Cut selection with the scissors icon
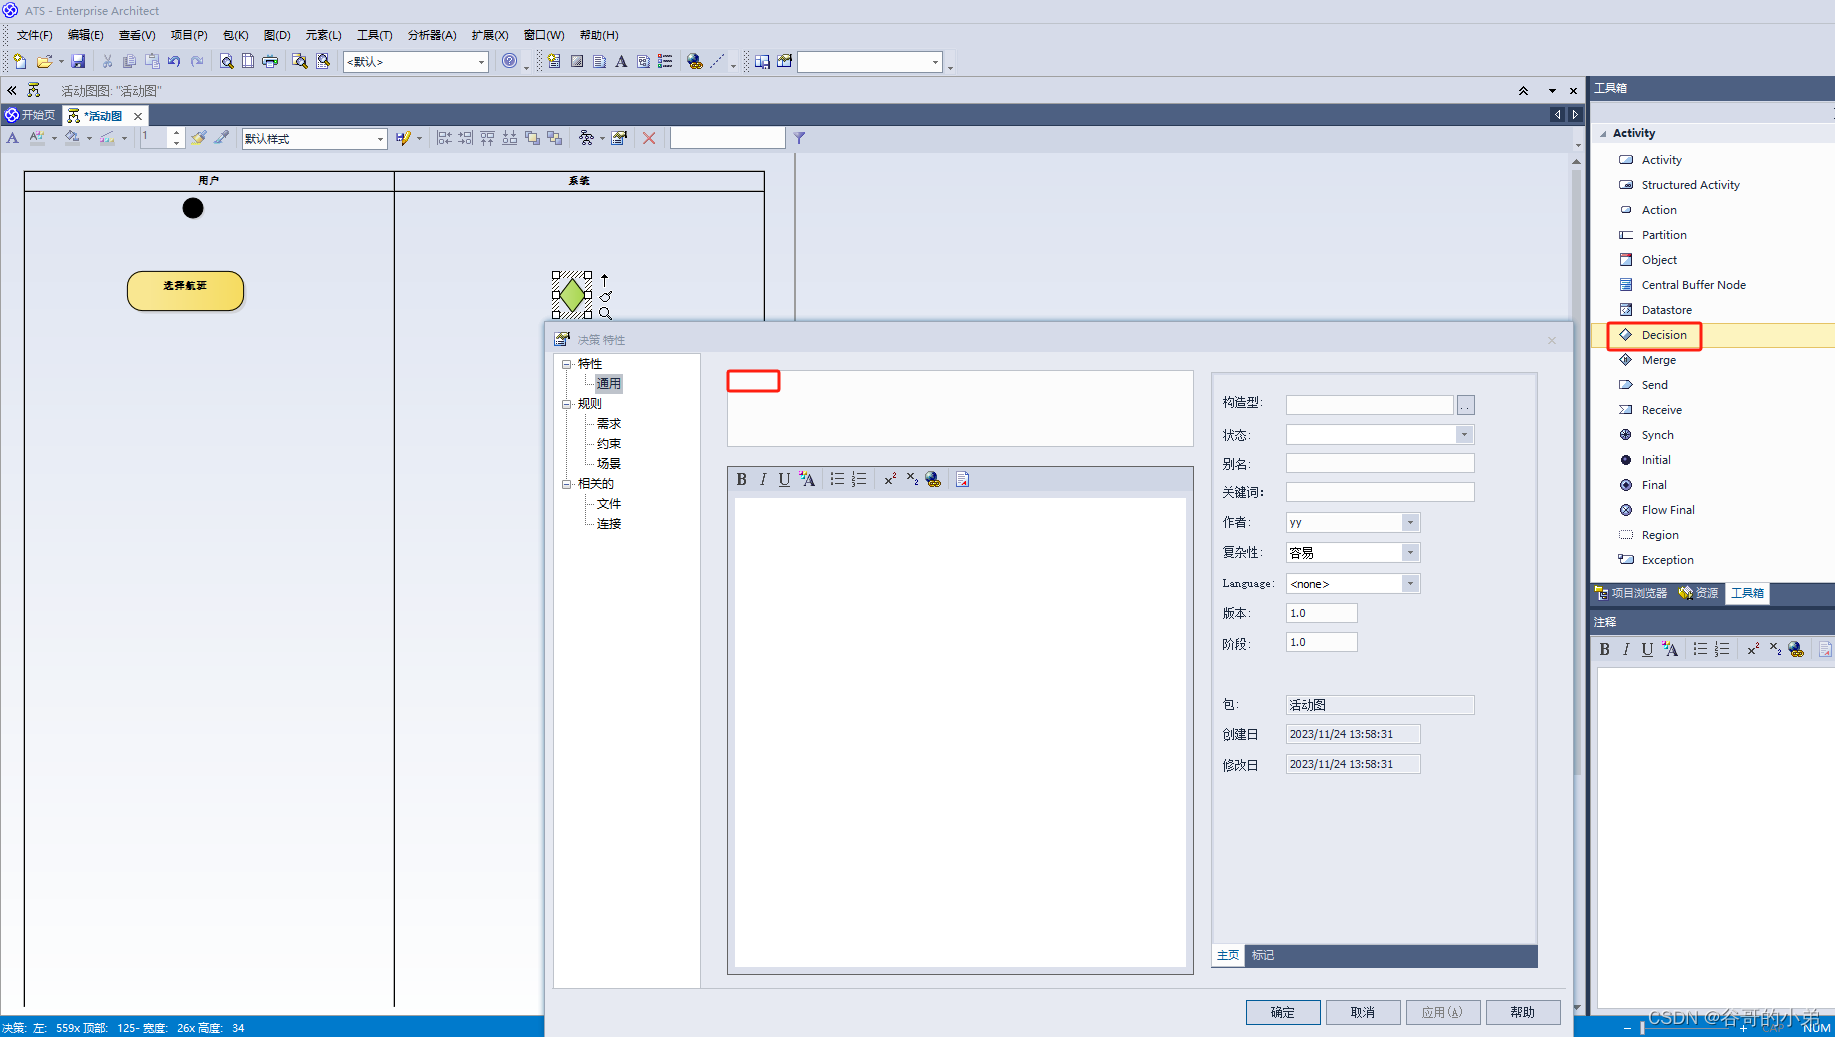 point(107,61)
